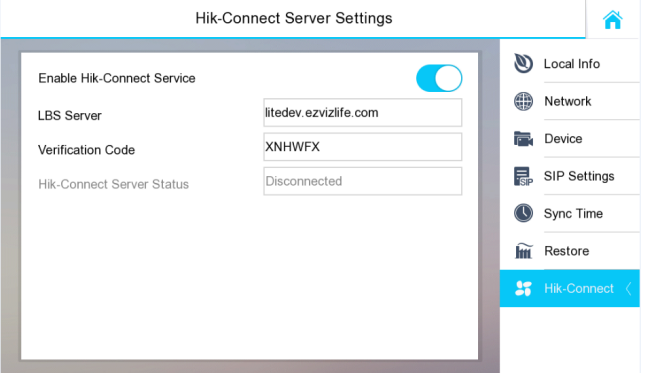Image resolution: width=651 pixels, height=374 pixels.
Task: Click the Network globe icon
Action: [523, 101]
